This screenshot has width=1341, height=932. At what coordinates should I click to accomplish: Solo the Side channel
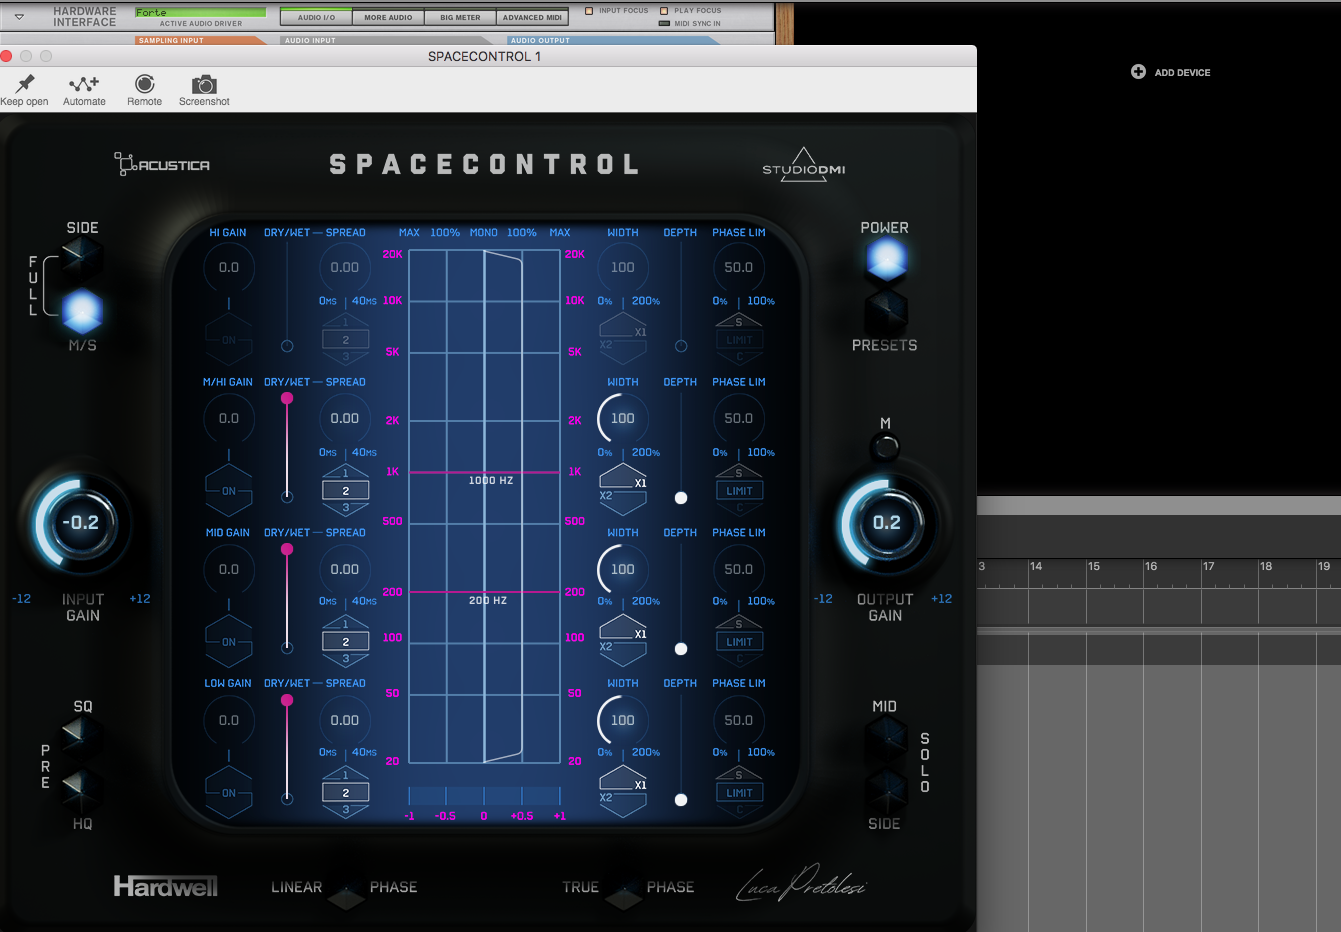tap(886, 789)
